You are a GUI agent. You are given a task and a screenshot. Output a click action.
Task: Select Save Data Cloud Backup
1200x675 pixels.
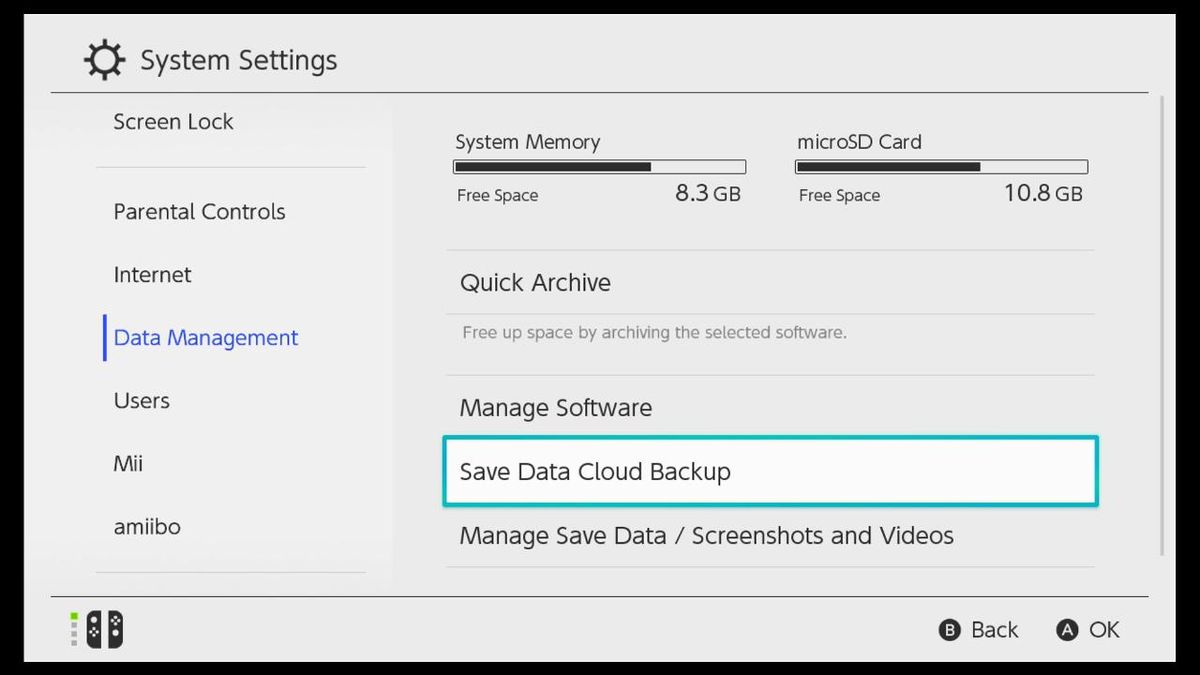tap(596, 471)
